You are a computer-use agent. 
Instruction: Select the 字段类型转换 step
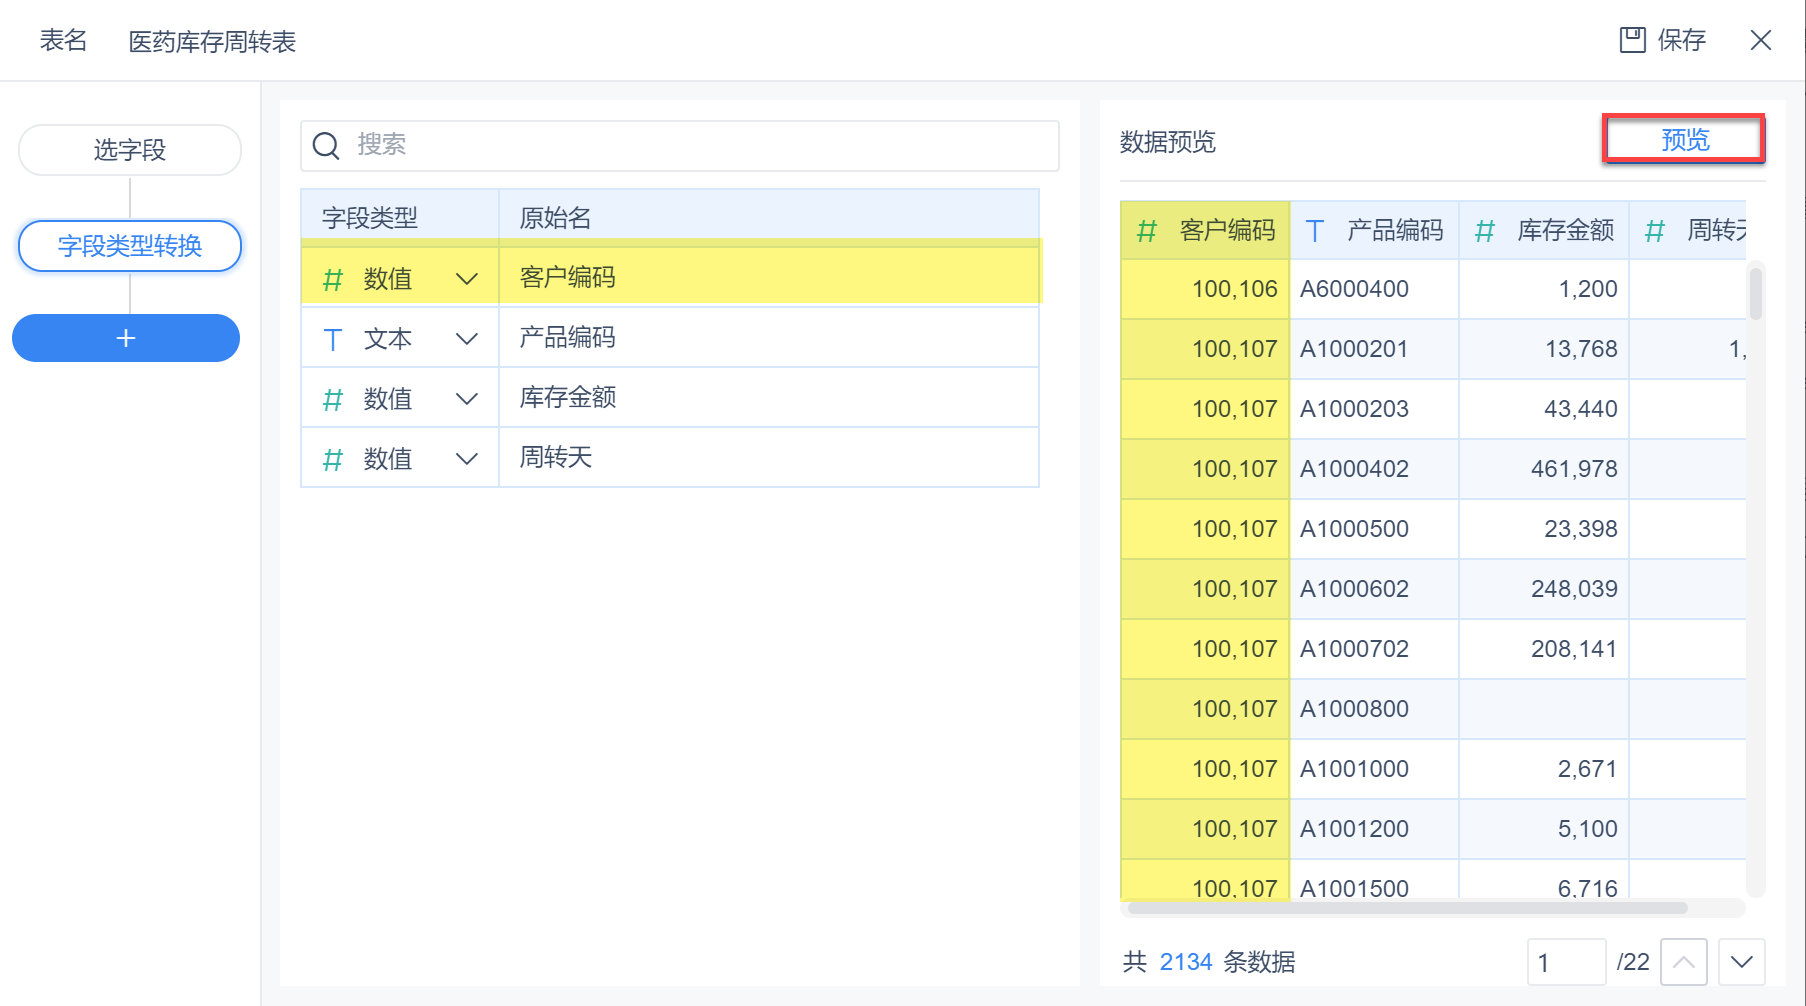click(130, 246)
